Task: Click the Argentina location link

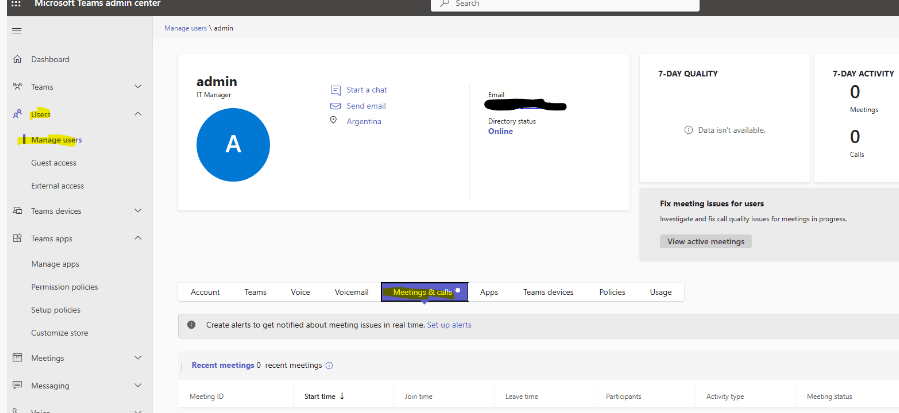Action: pyautogui.click(x=363, y=122)
